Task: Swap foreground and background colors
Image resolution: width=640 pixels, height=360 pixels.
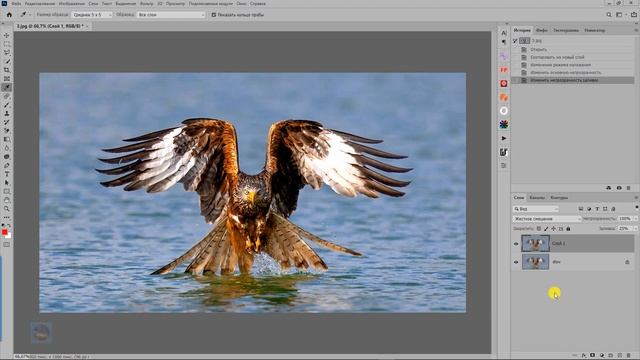Action: point(9,225)
